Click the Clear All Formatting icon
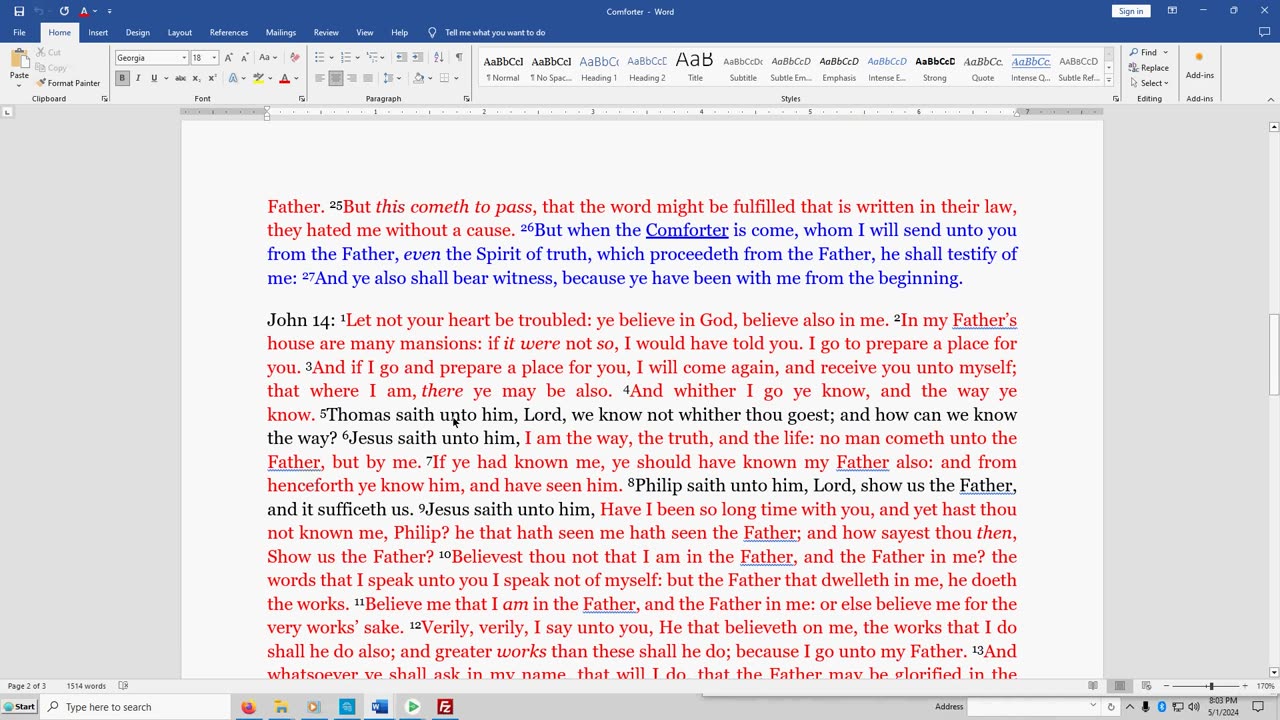The image size is (1280, 720). 294,58
